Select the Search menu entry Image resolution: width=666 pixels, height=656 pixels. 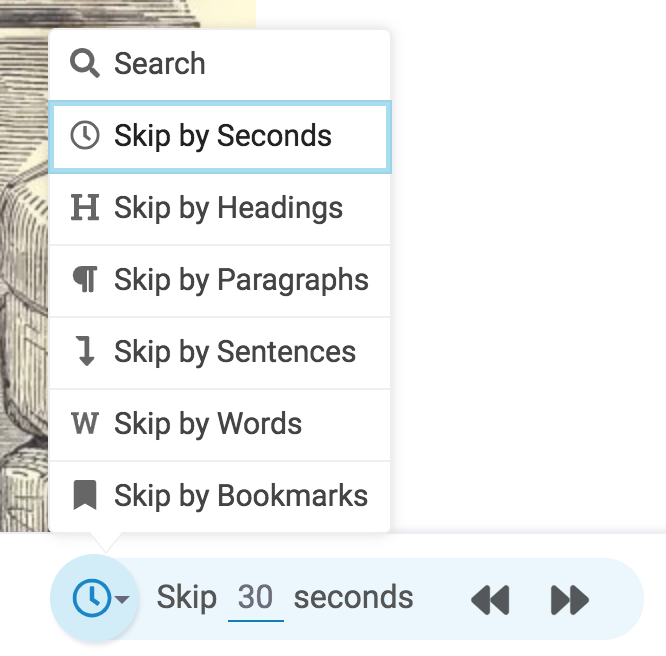click(220, 65)
